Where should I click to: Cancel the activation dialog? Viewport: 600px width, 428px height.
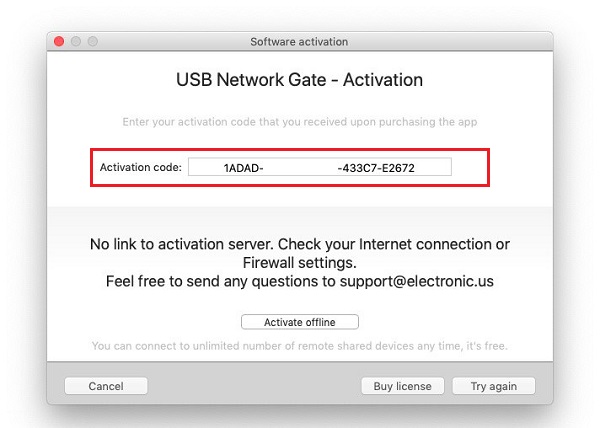tap(106, 386)
